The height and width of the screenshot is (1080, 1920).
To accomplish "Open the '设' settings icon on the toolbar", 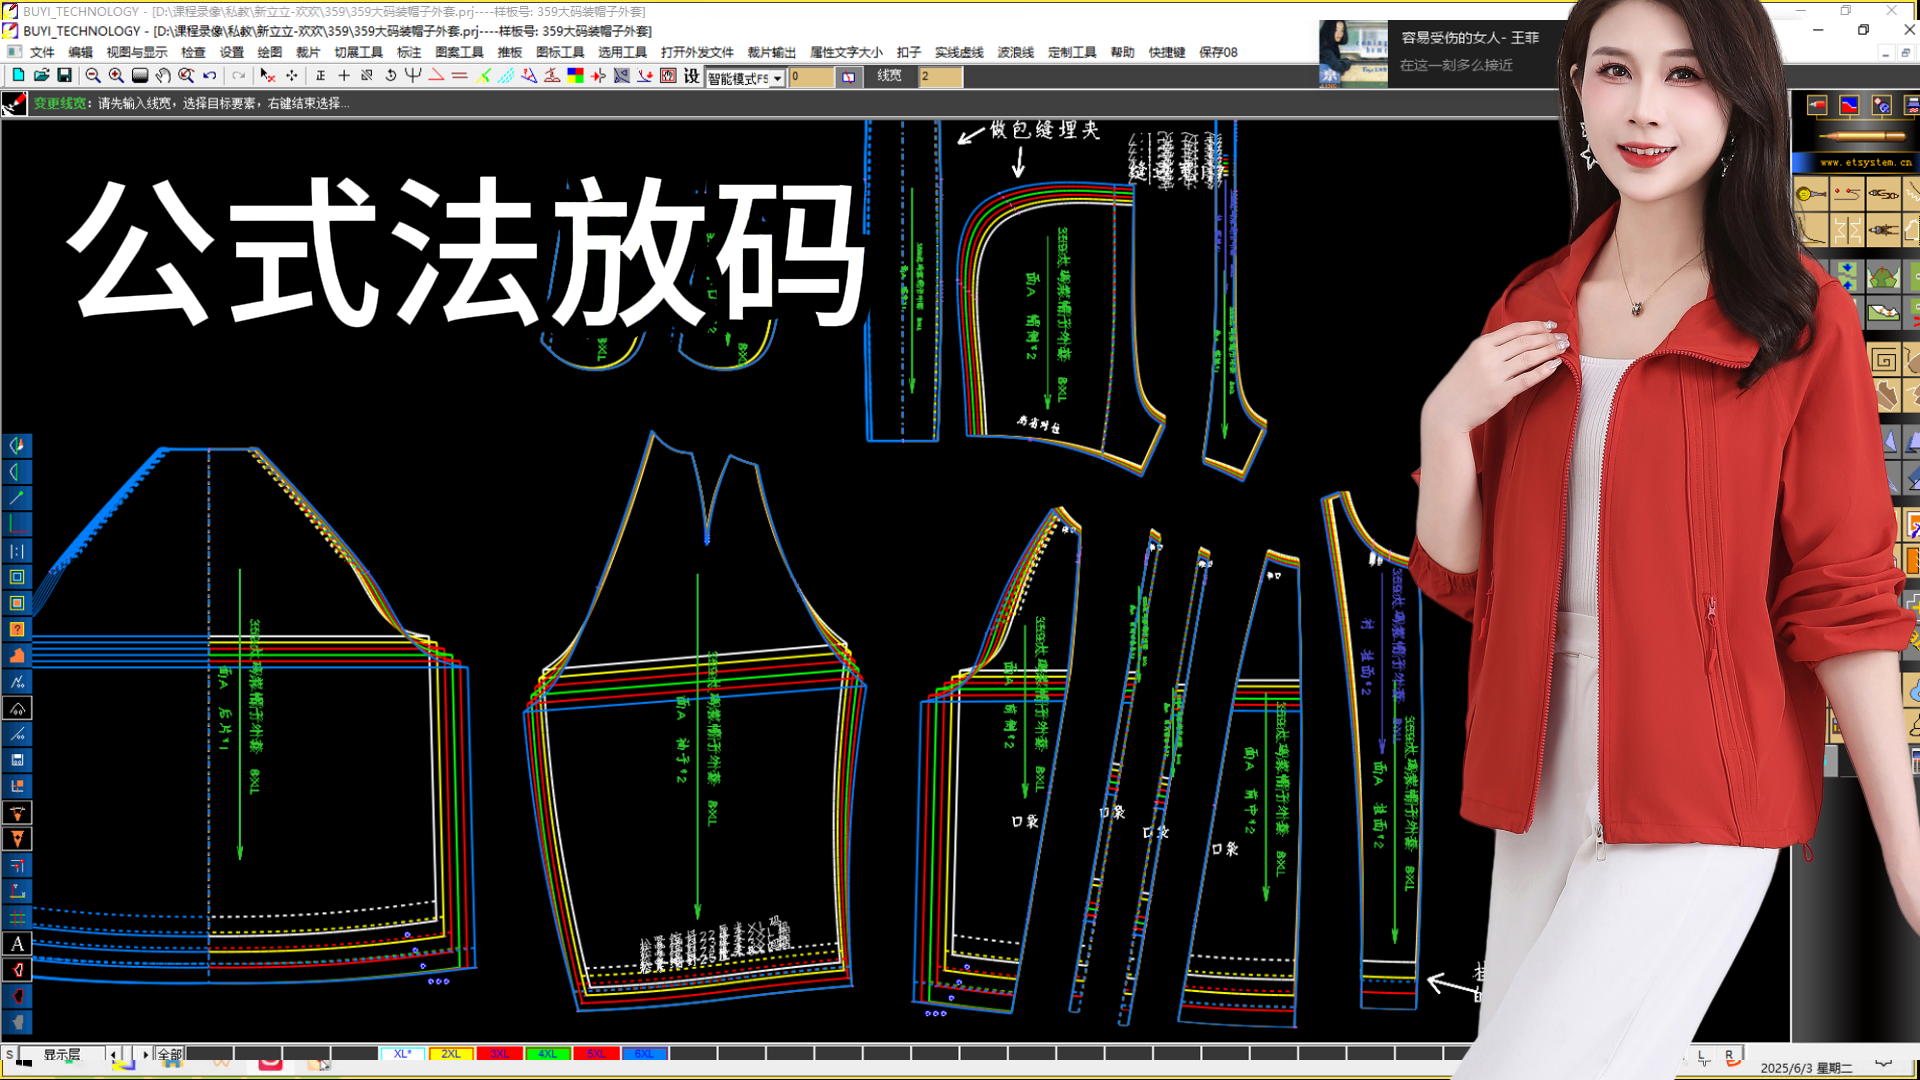I will [690, 75].
